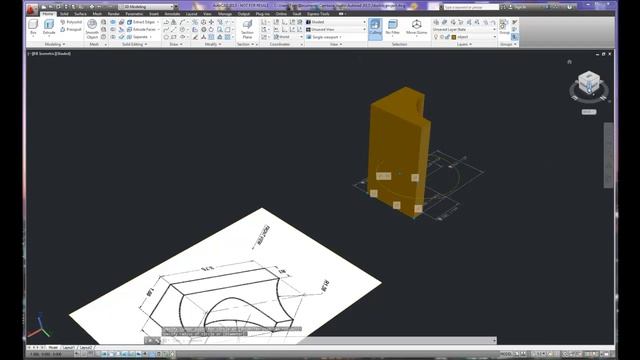The image size is (640, 360).
Task: Click the Move tool in Modify panel
Action: (211, 22)
